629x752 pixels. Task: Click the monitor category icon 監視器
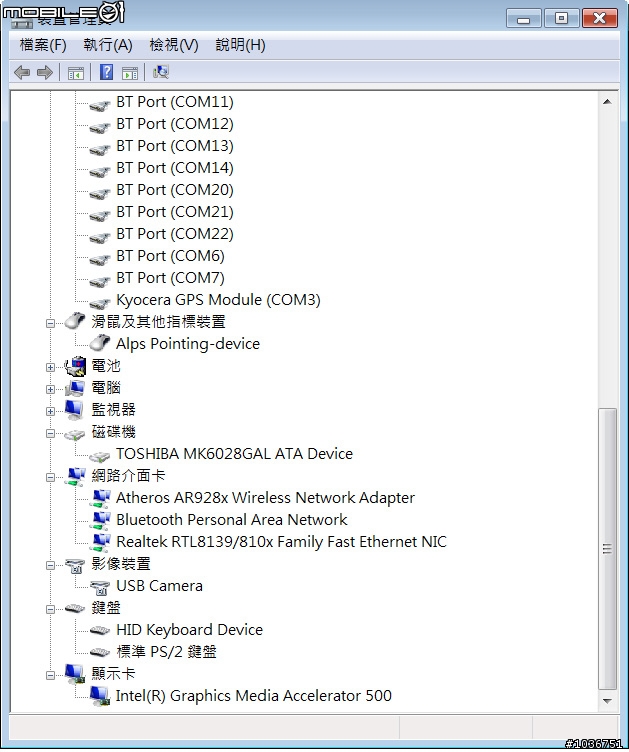coord(74,410)
